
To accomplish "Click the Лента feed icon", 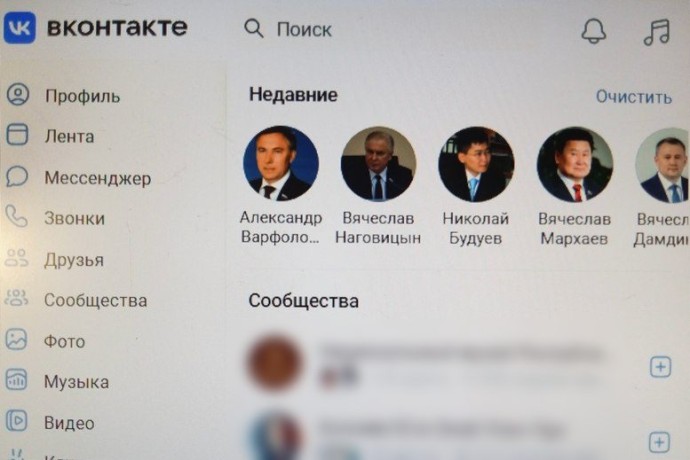I will [x=17, y=134].
